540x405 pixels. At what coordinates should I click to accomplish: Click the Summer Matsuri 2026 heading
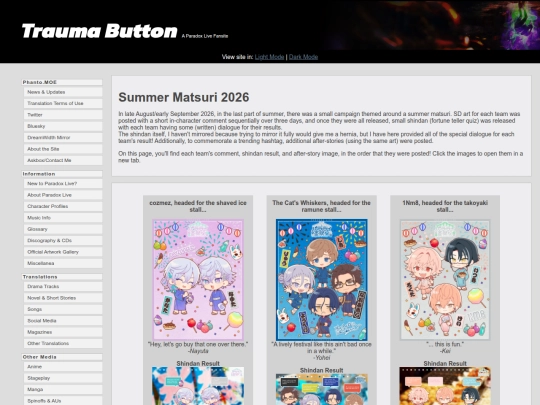pyautogui.click(x=184, y=97)
